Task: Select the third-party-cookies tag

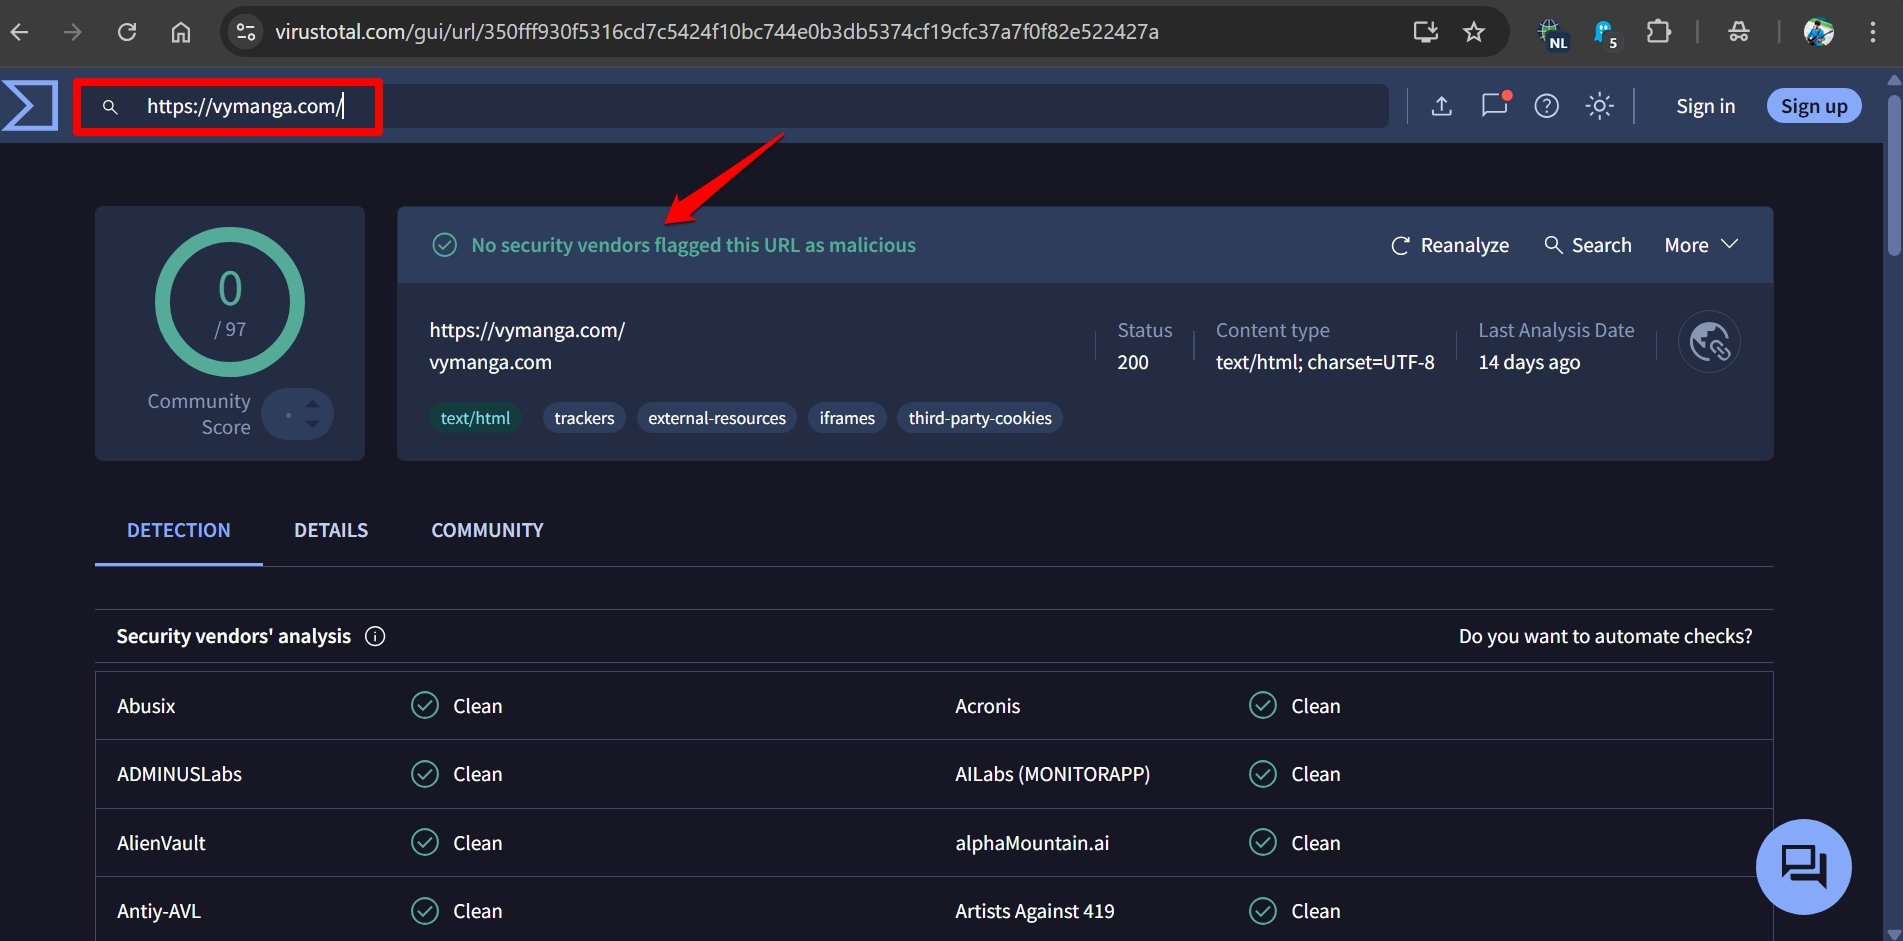Action: click(980, 418)
